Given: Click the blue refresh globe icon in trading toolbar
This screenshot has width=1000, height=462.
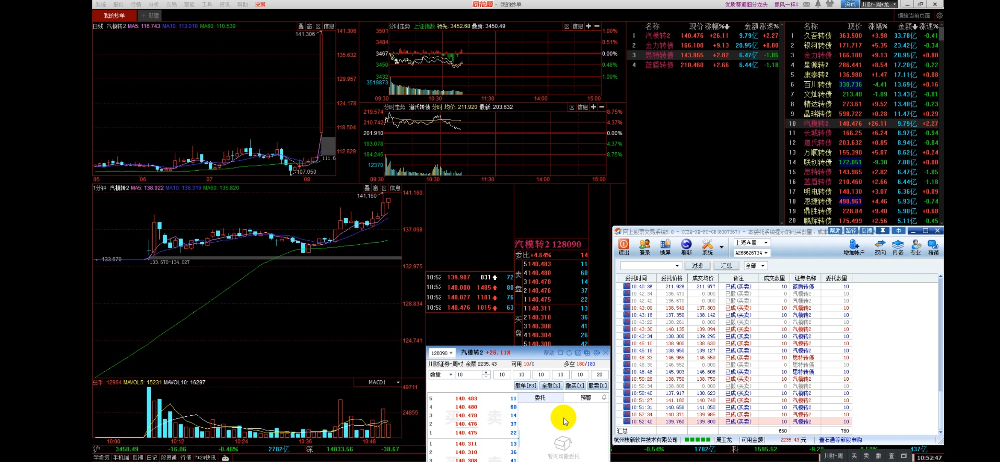Looking at the screenshot, I should pyautogui.click(x=686, y=244).
